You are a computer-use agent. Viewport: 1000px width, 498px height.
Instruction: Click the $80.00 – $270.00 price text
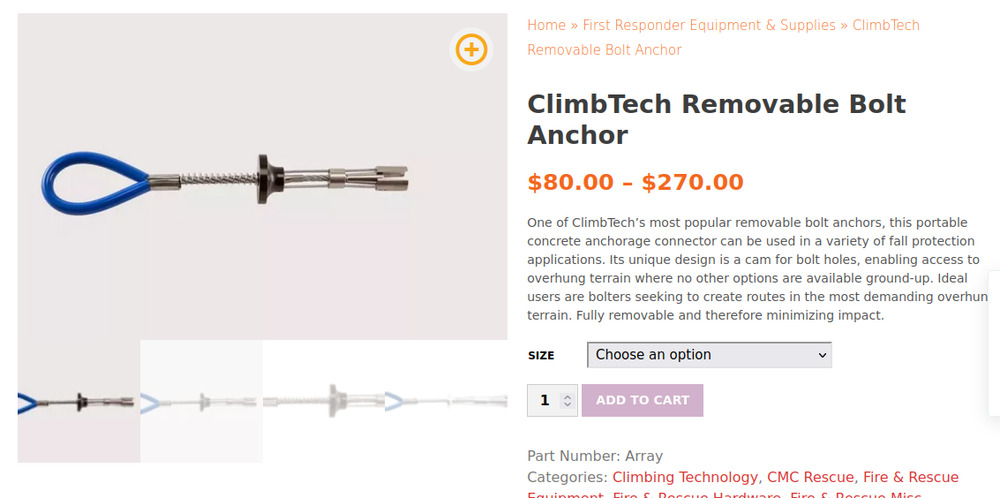[635, 182]
